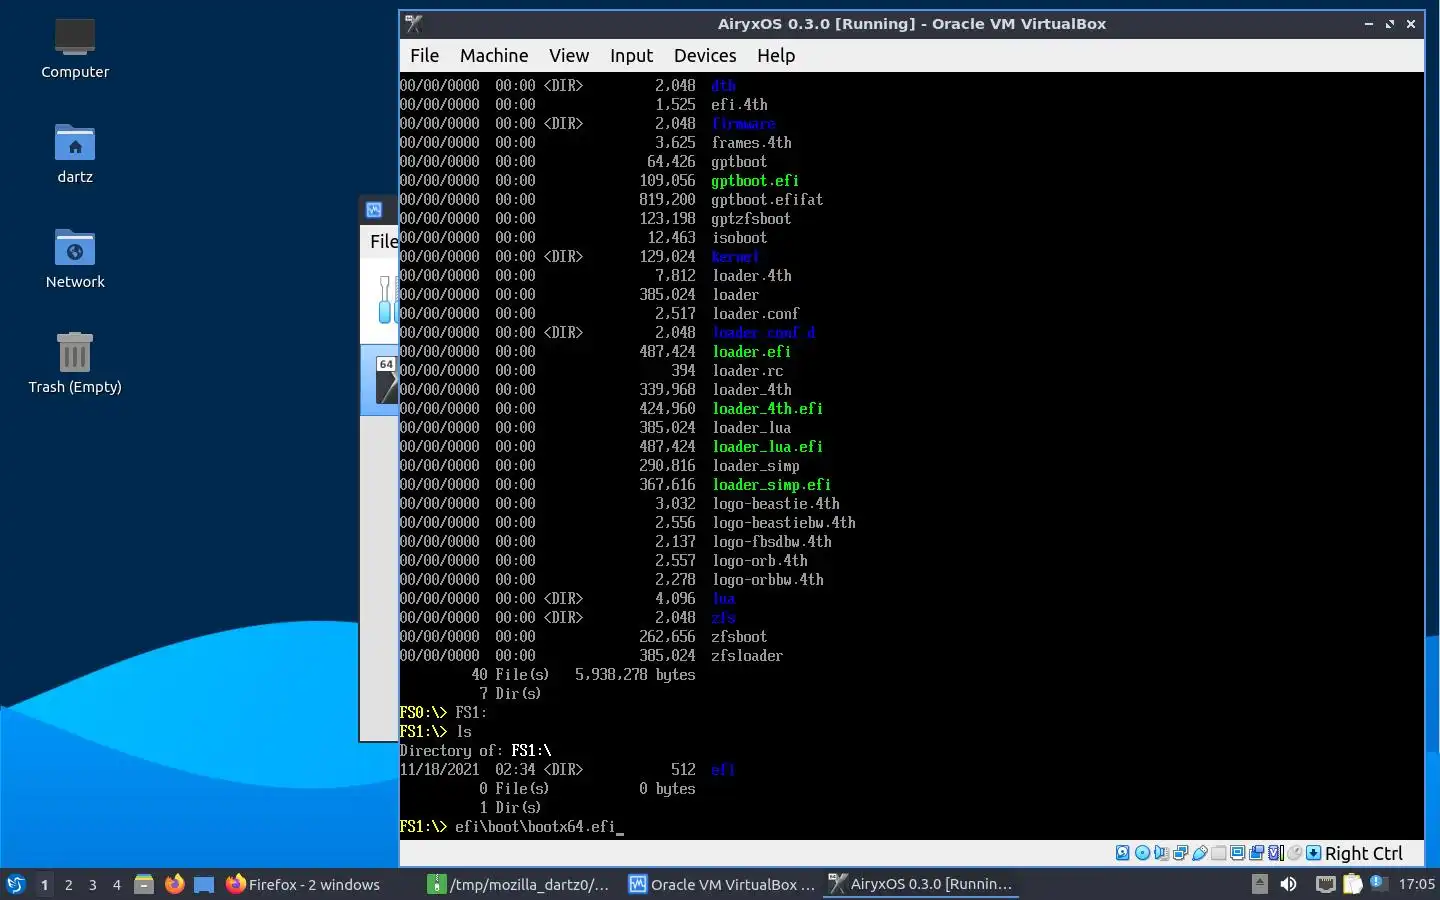Open the Firefox - 2 windows taskbar group

[304, 884]
